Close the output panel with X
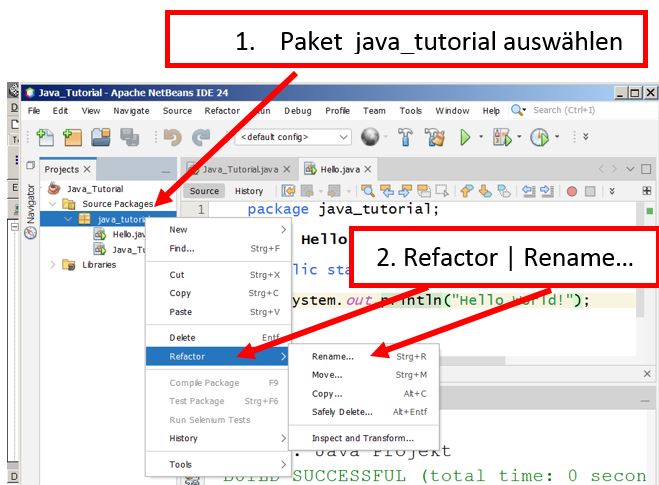 pos(647,374)
